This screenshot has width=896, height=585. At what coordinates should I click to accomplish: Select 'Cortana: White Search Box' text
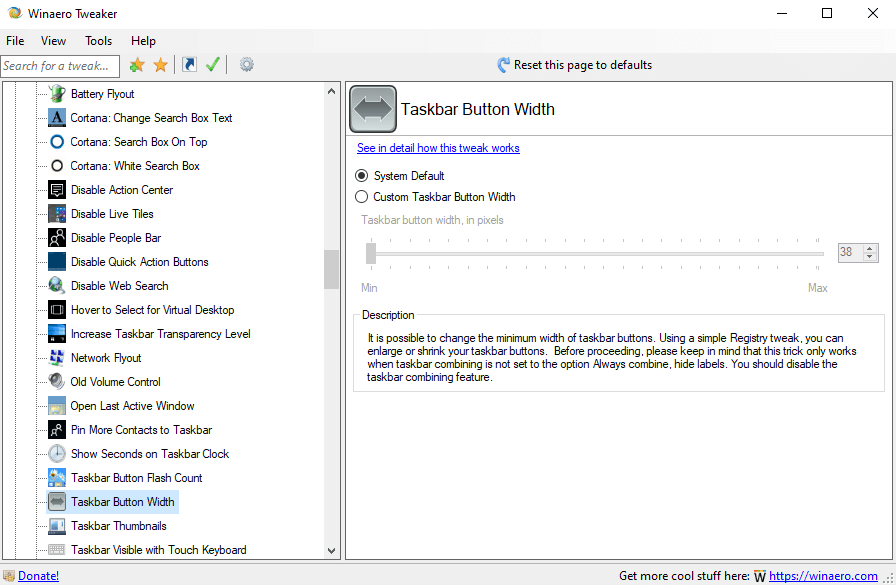click(135, 166)
